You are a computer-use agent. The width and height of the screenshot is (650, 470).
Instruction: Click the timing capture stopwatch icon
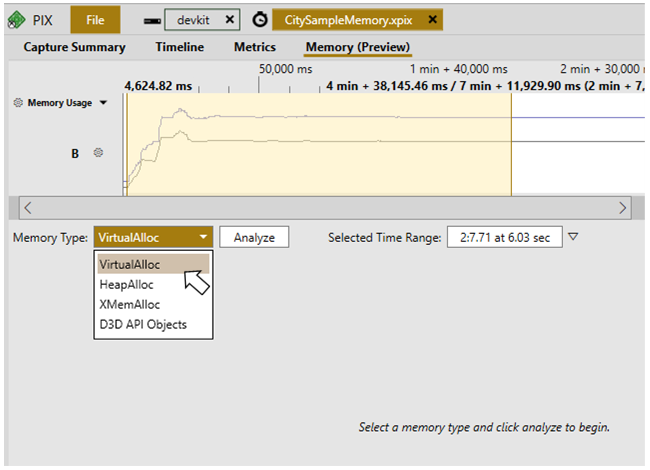(260, 19)
